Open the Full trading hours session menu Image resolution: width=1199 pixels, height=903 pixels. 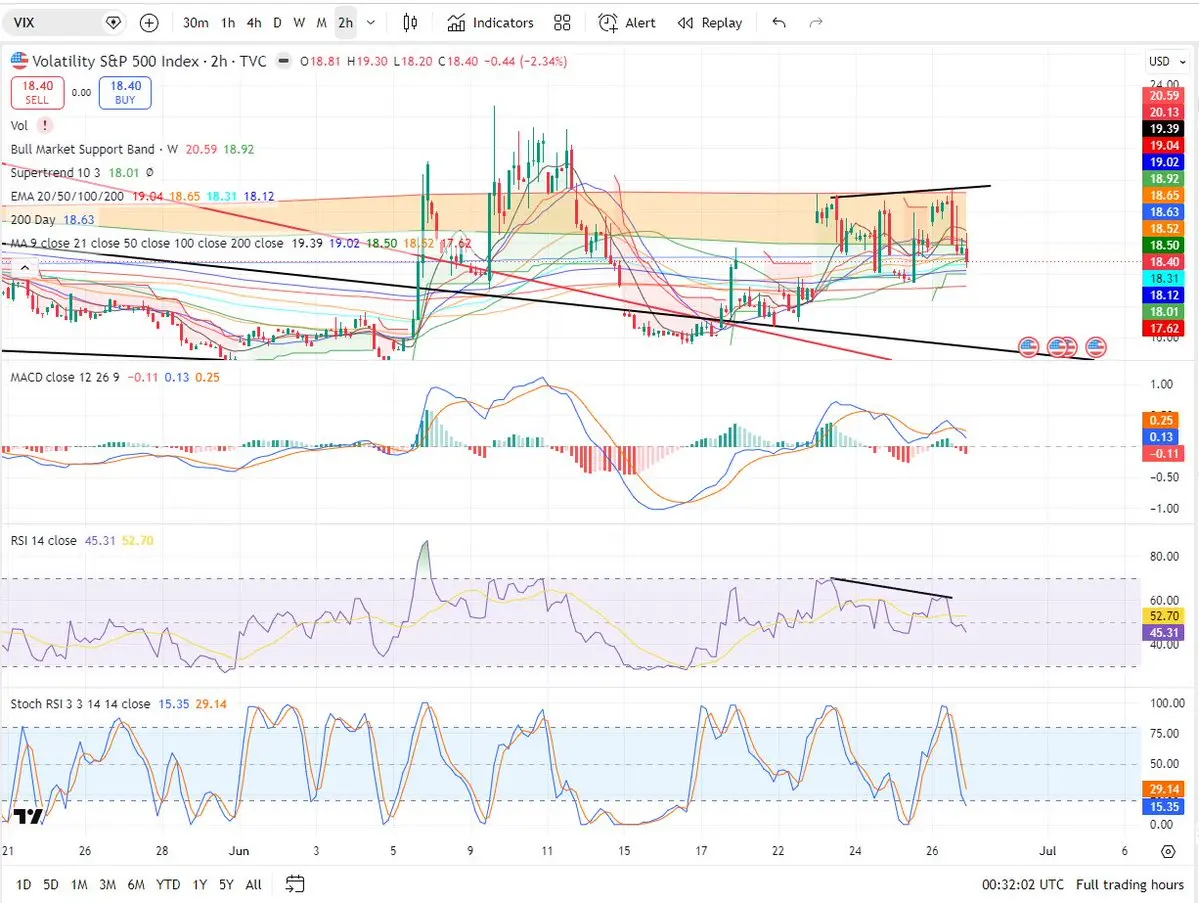(1129, 885)
